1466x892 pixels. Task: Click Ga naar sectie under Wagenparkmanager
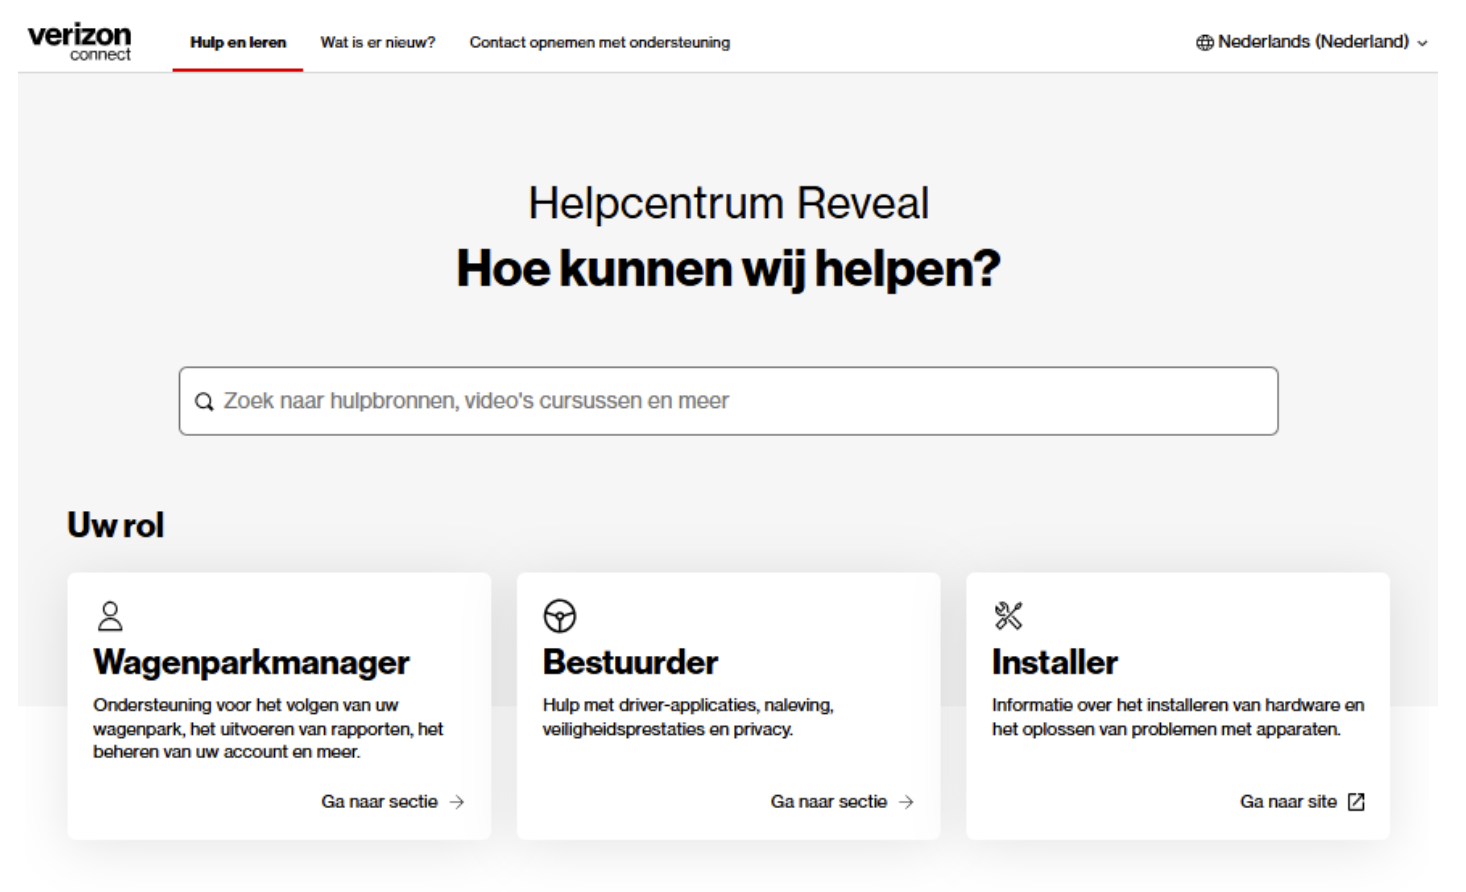tap(379, 802)
